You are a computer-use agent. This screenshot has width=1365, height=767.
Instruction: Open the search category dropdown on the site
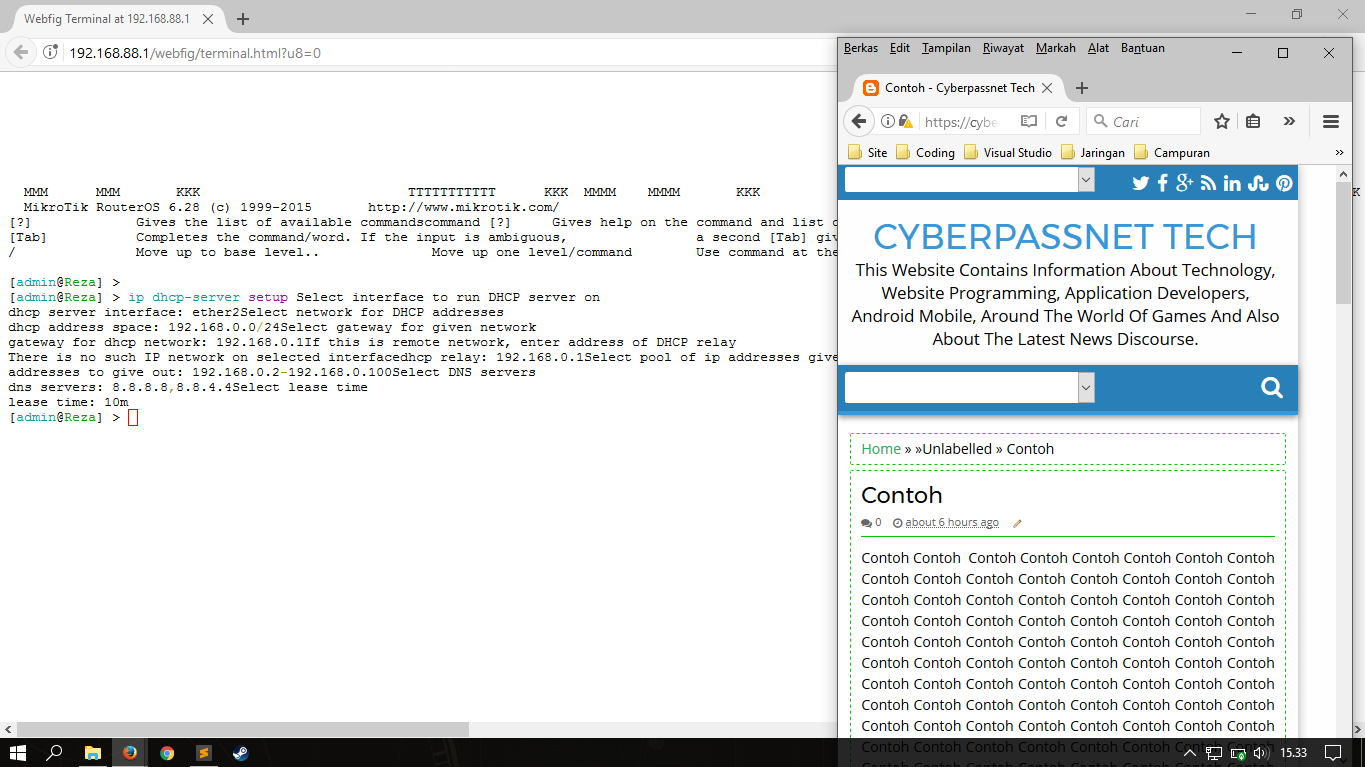[x=1086, y=388]
